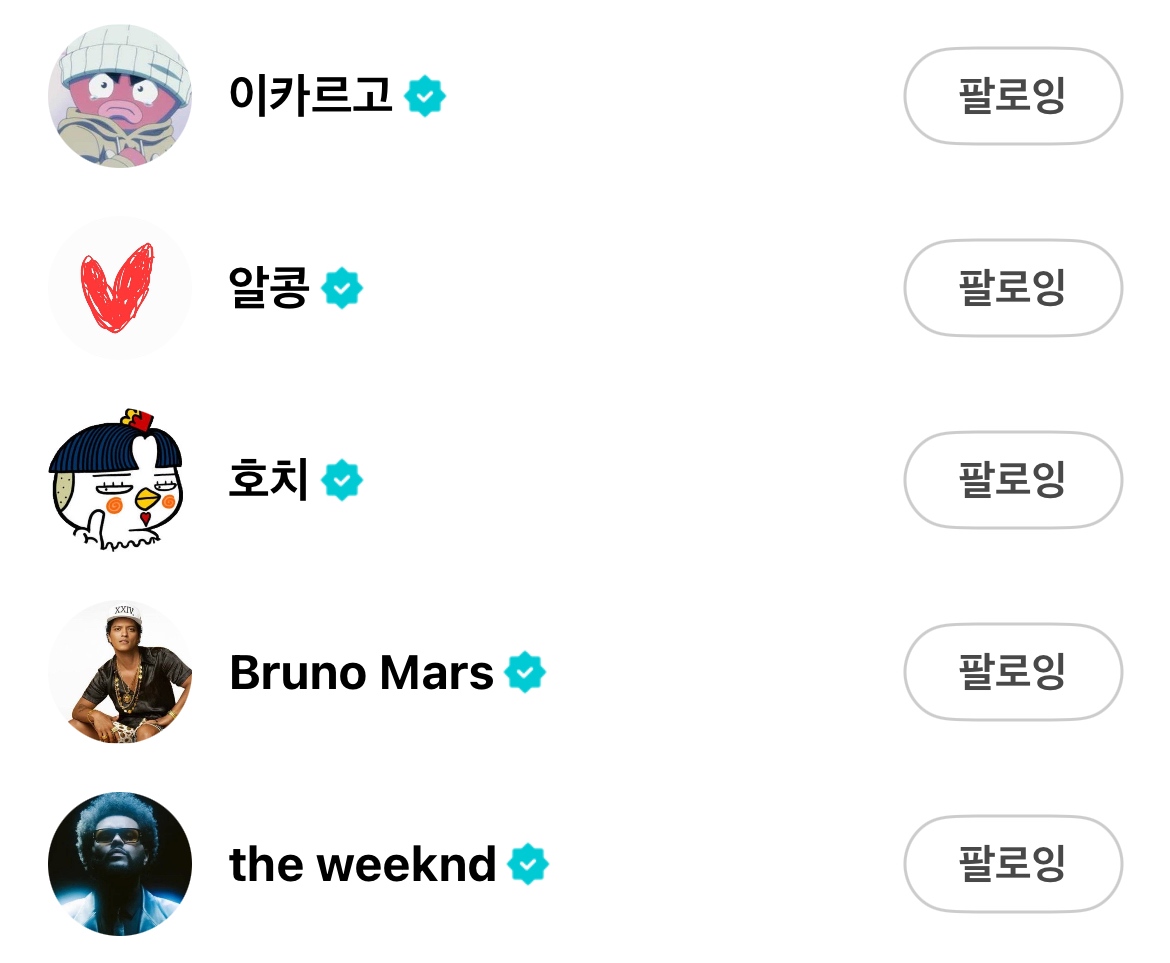The image size is (1170, 963).
Task: Open the 이카르고 profile name link
Action: (x=311, y=97)
